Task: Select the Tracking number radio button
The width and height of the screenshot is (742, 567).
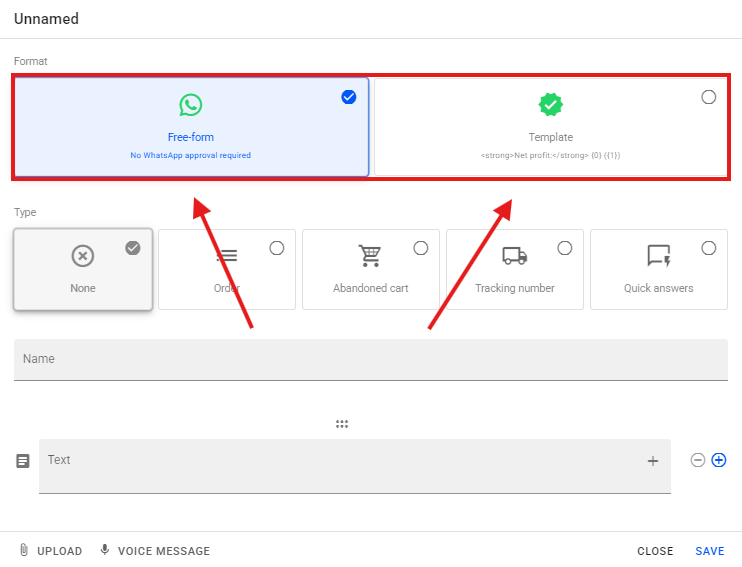Action: pyautogui.click(x=565, y=248)
